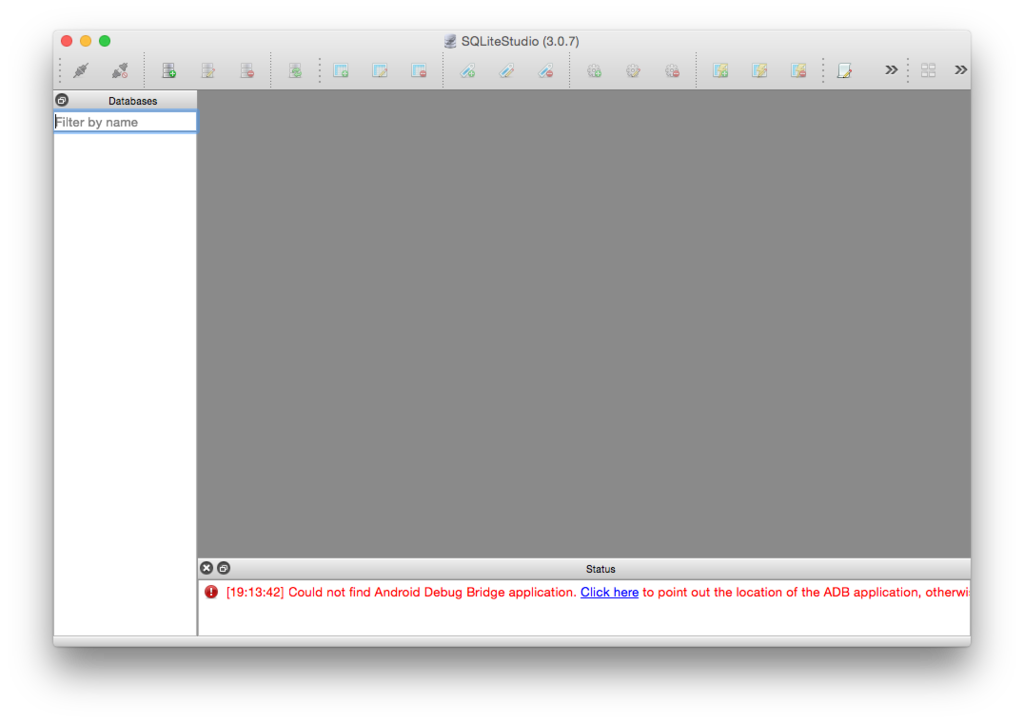The height and width of the screenshot is (723, 1024).
Task: Click the Edit index icon
Action: click(507, 70)
